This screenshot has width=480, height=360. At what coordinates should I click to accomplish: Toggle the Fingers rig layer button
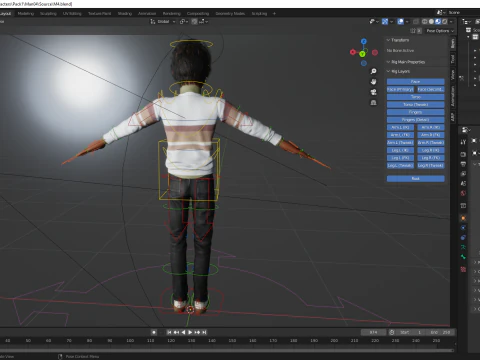click(x=415, y=112)
